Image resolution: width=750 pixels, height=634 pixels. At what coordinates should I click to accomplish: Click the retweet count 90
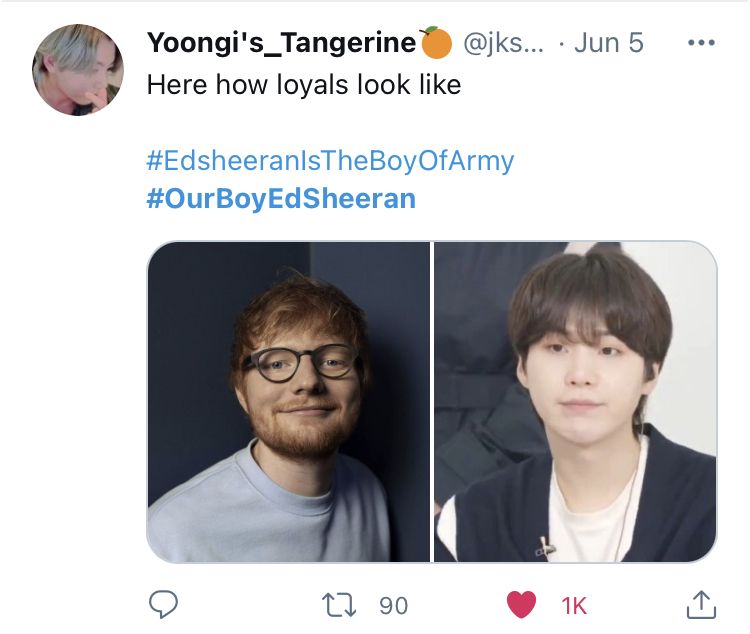click(x=393, y=606)
